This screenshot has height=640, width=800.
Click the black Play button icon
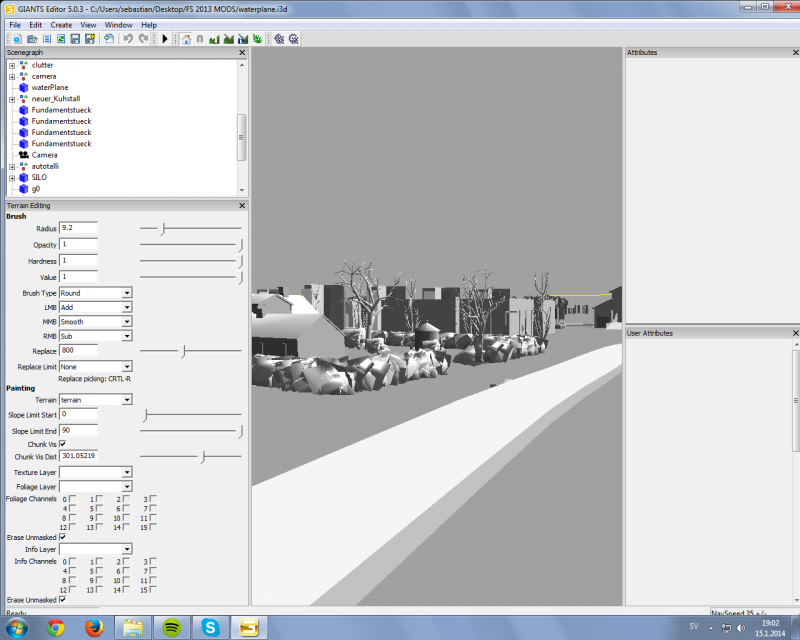point(165,39)
